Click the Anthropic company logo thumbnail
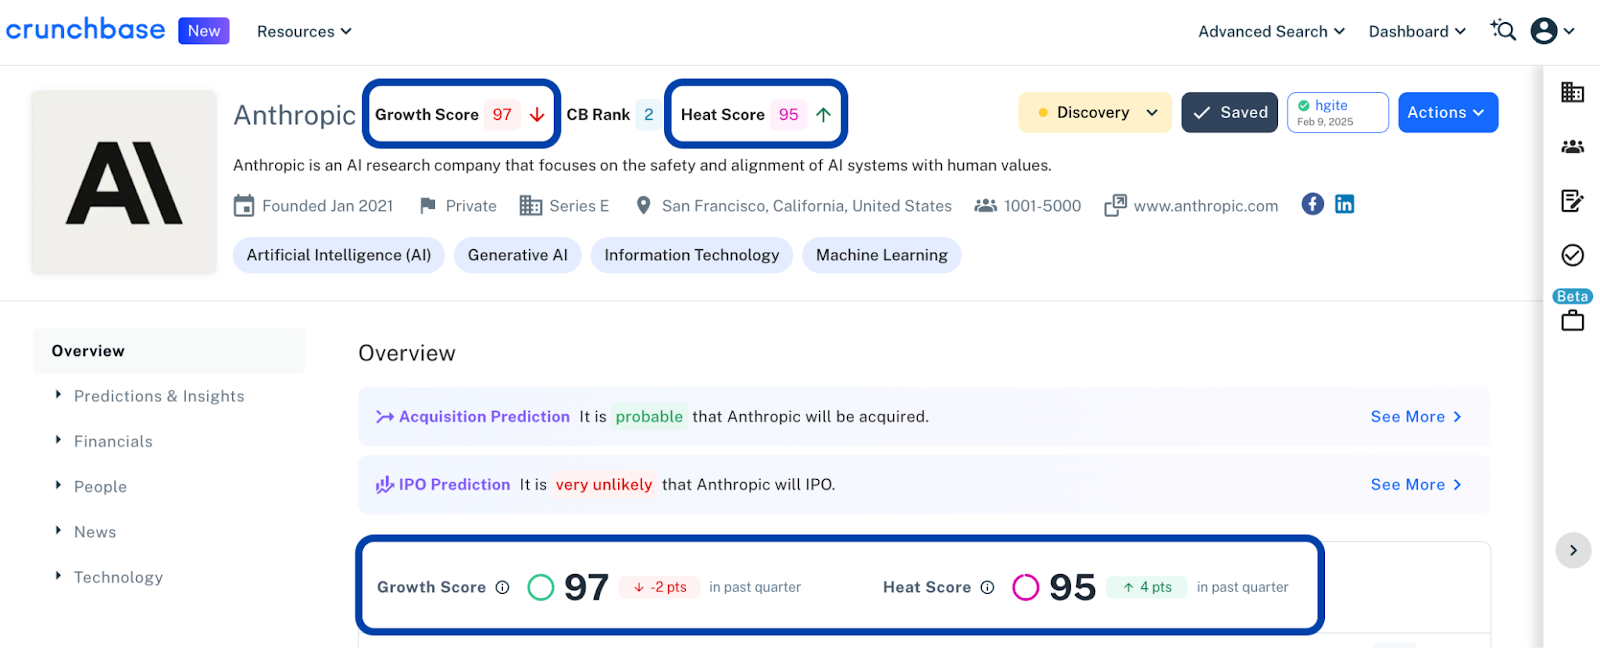 click(124, 182)
